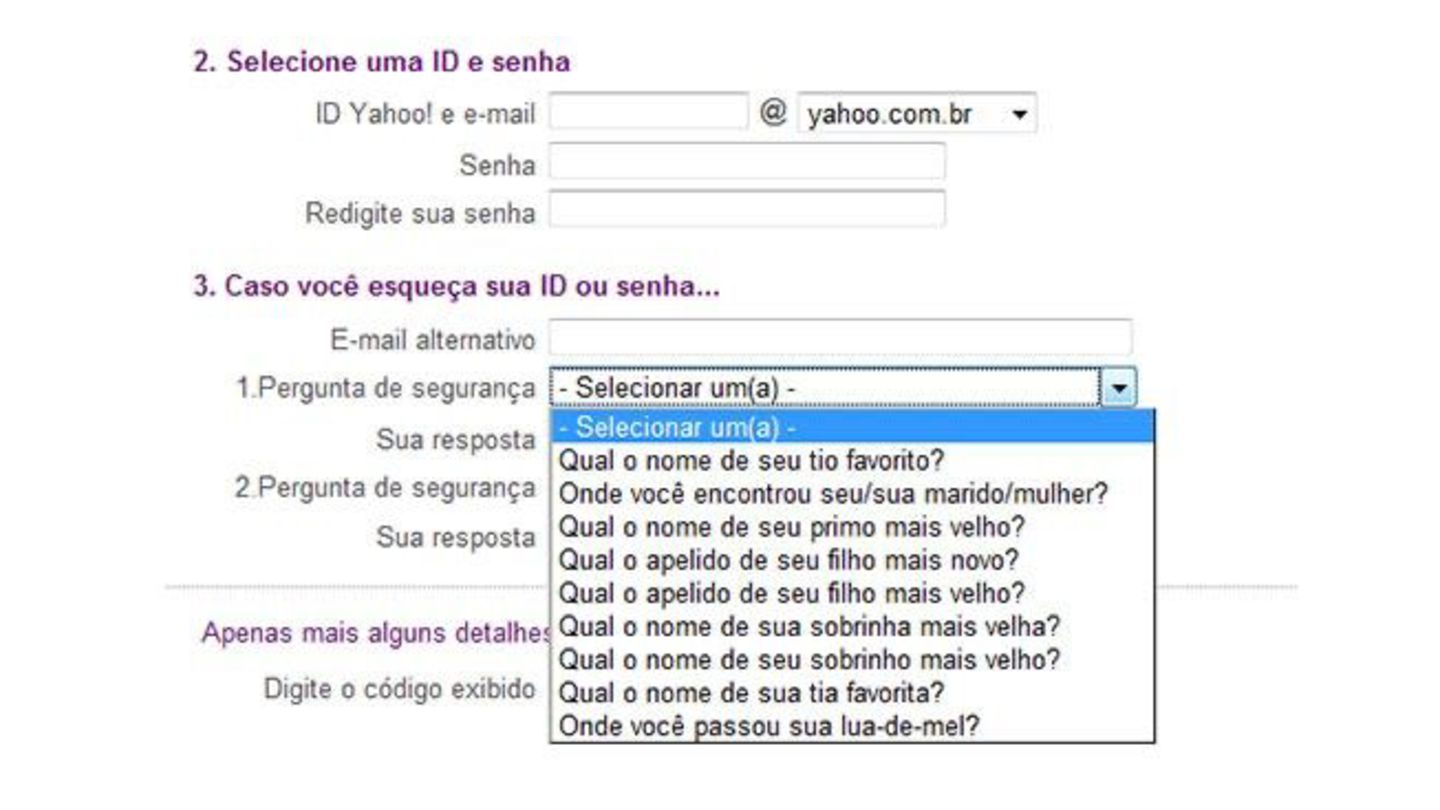
Task: Choose "Qual o nome de seu sobrinho mais velho?"
Action: [809, 659]
